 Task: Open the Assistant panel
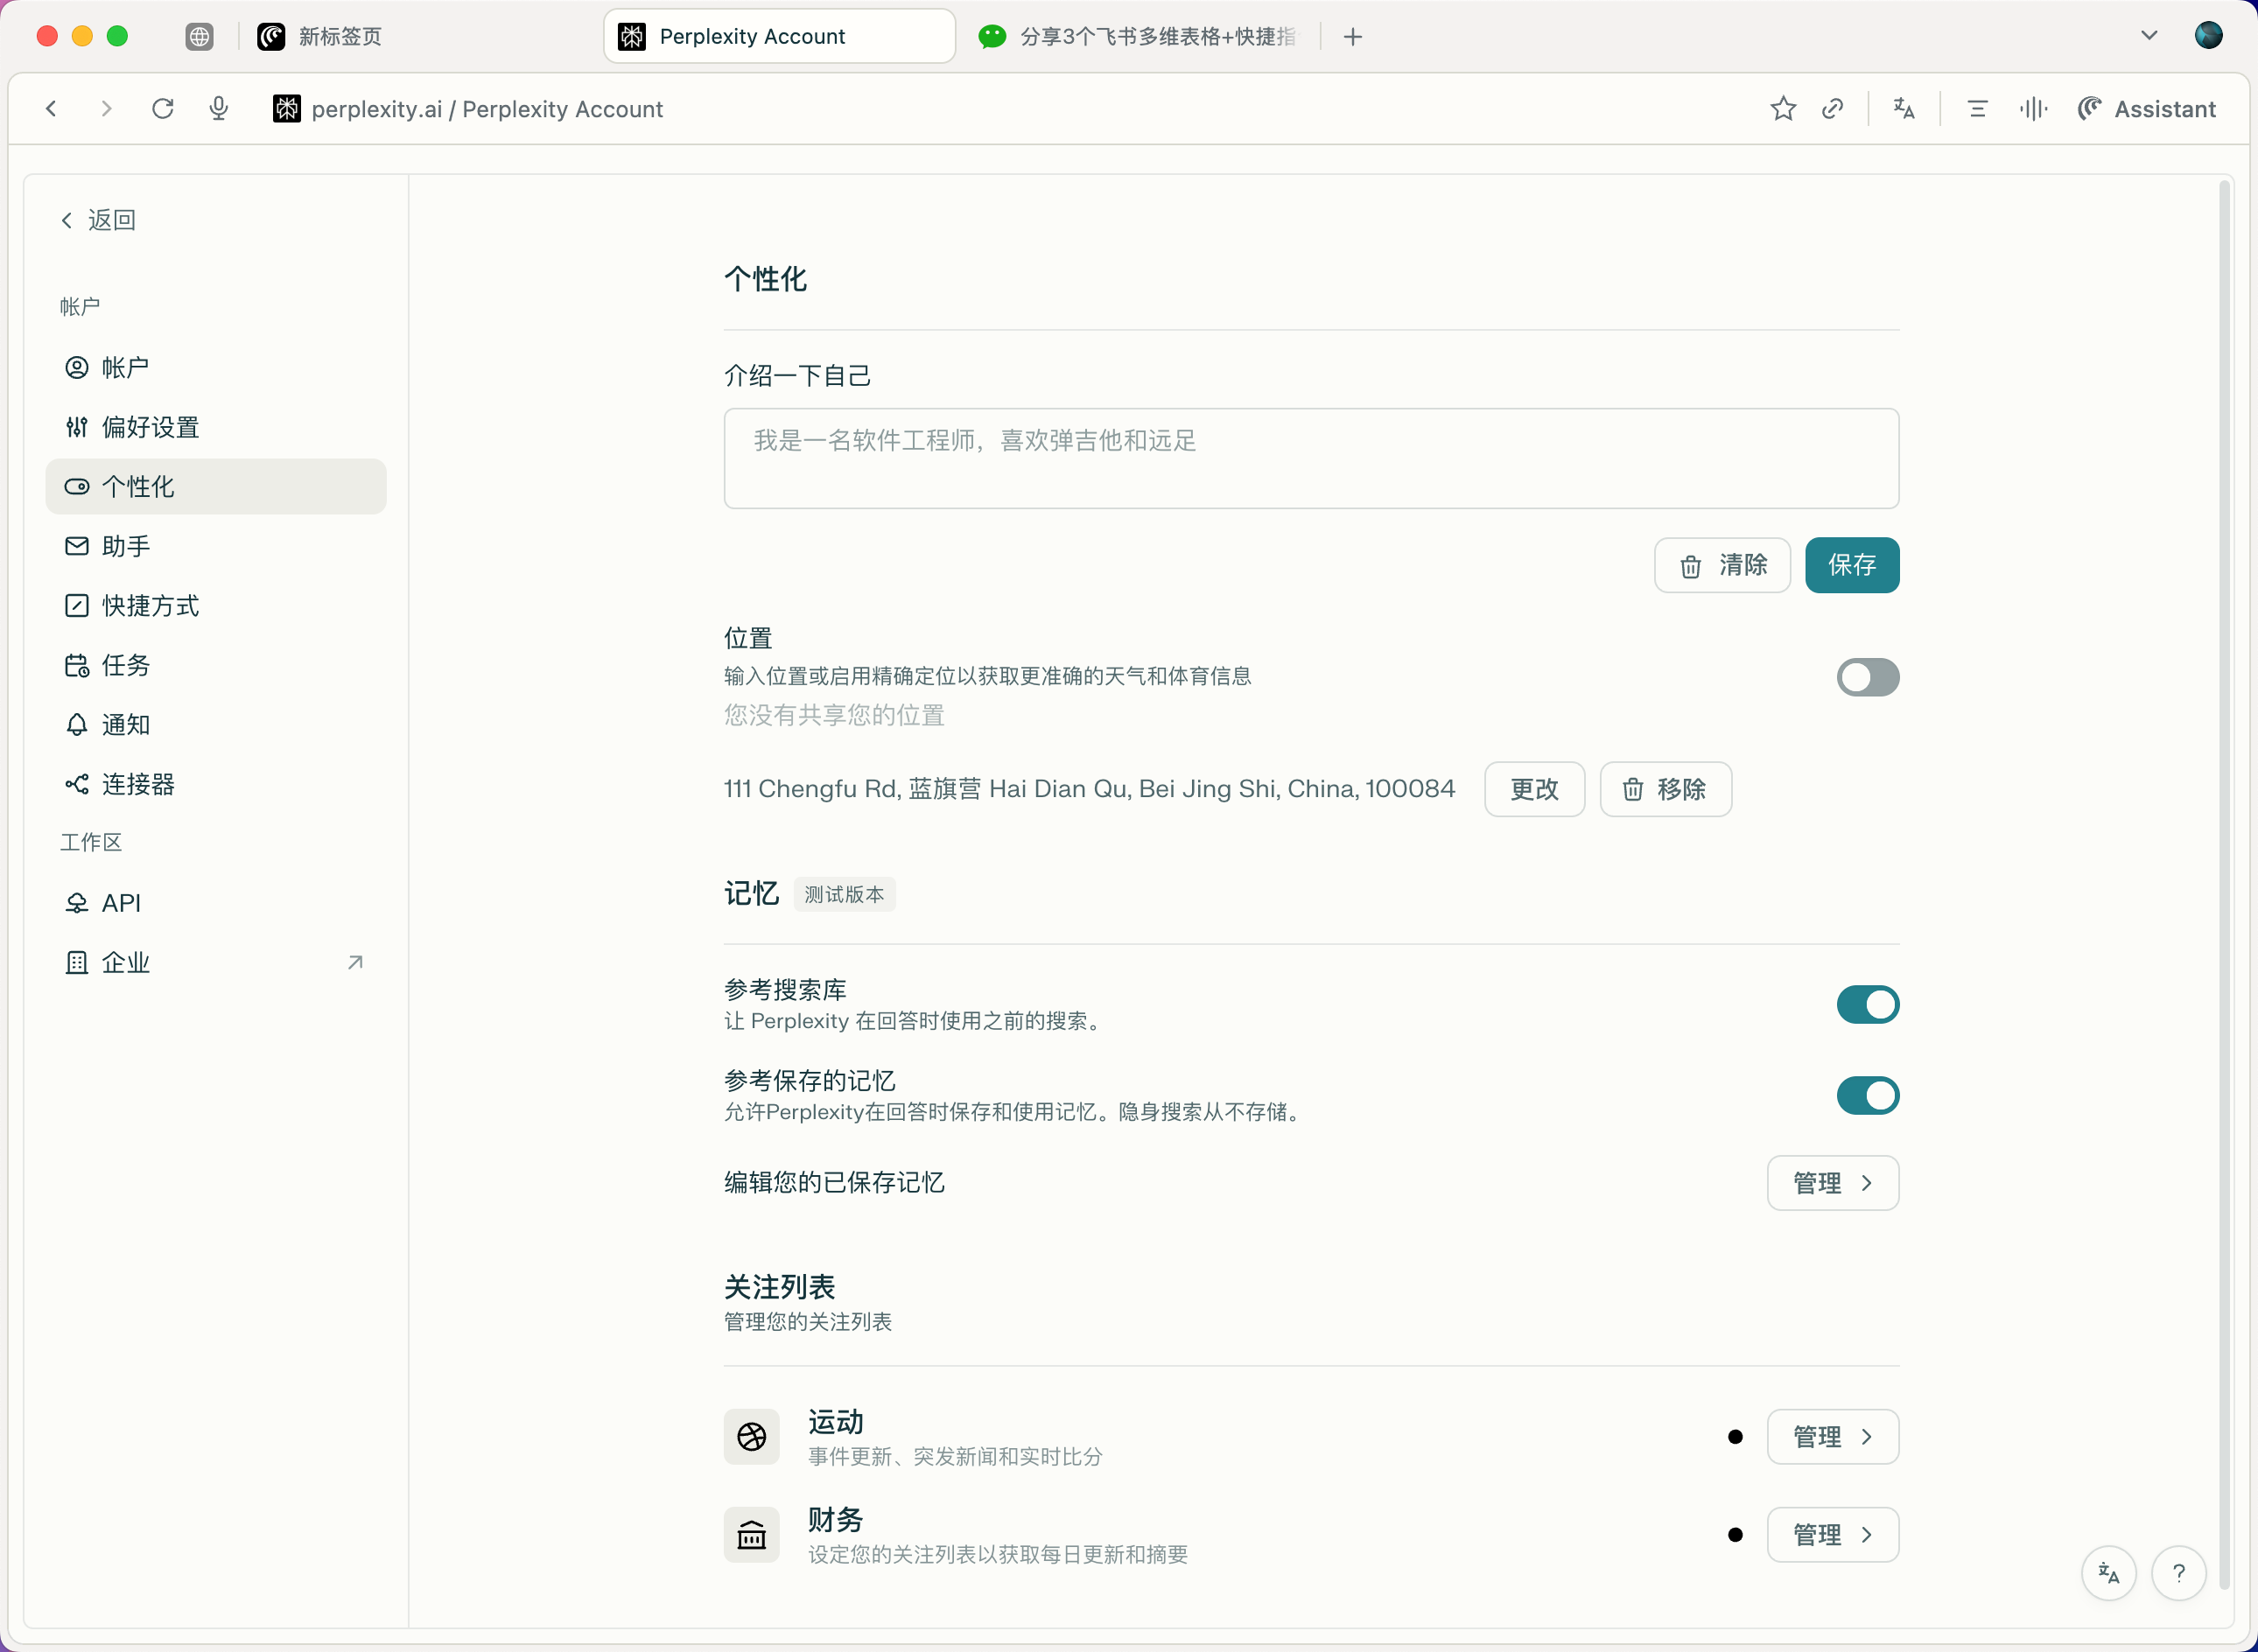(x=2147, y=109)
